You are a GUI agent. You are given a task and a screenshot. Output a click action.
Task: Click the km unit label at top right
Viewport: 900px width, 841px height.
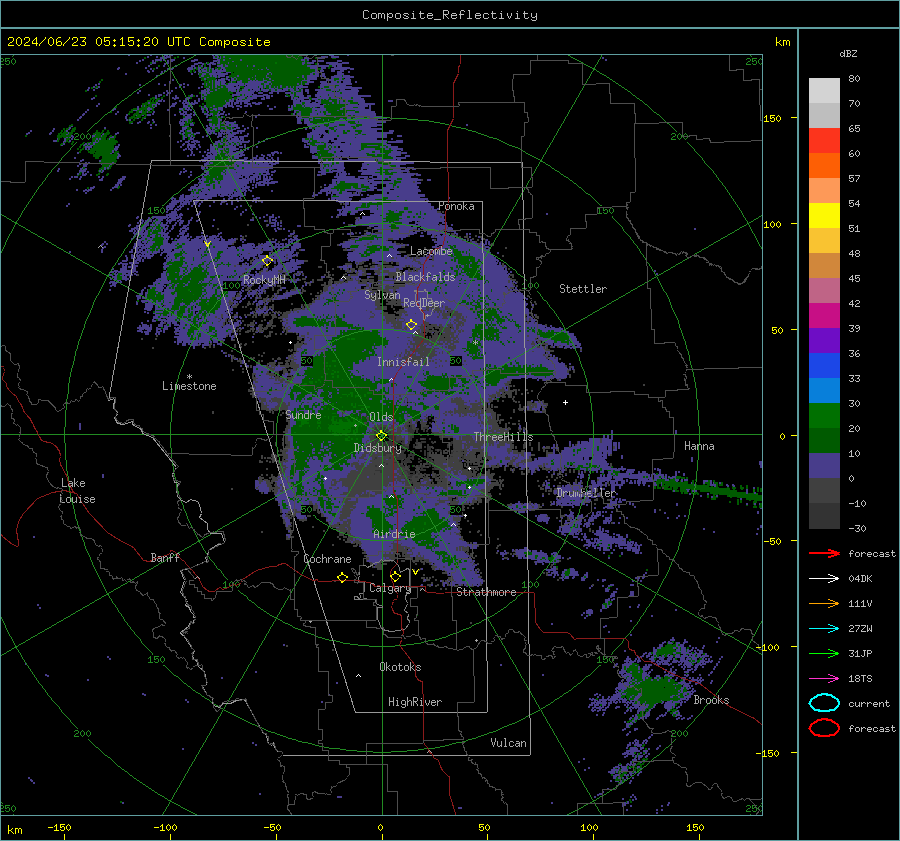(x=783, y=42)
